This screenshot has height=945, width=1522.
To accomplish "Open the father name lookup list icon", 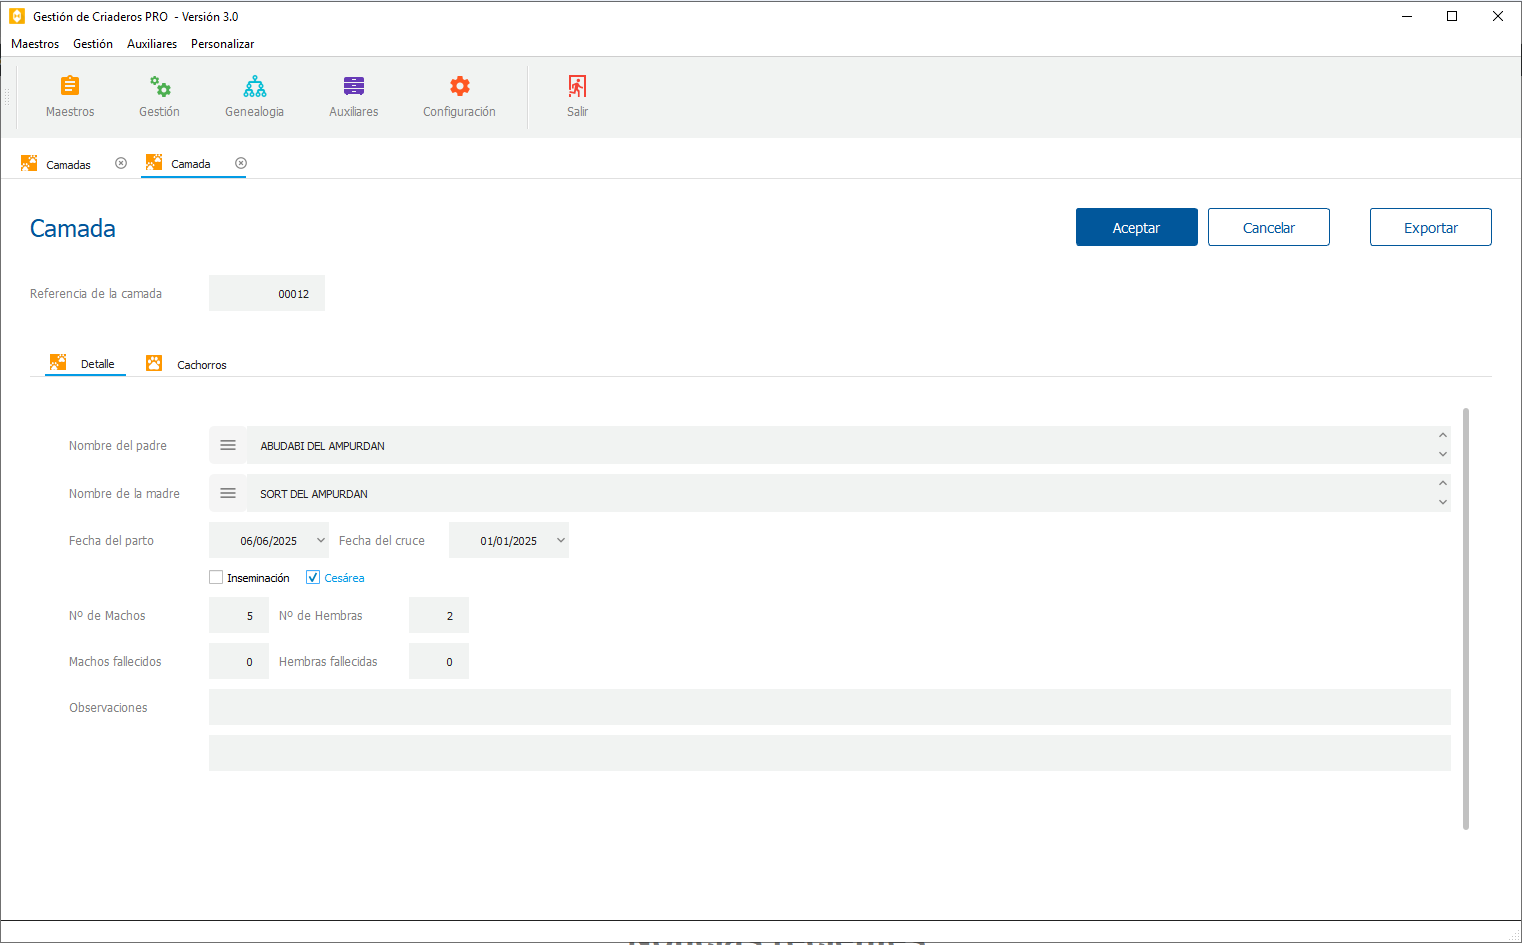I will coord(228,446).
